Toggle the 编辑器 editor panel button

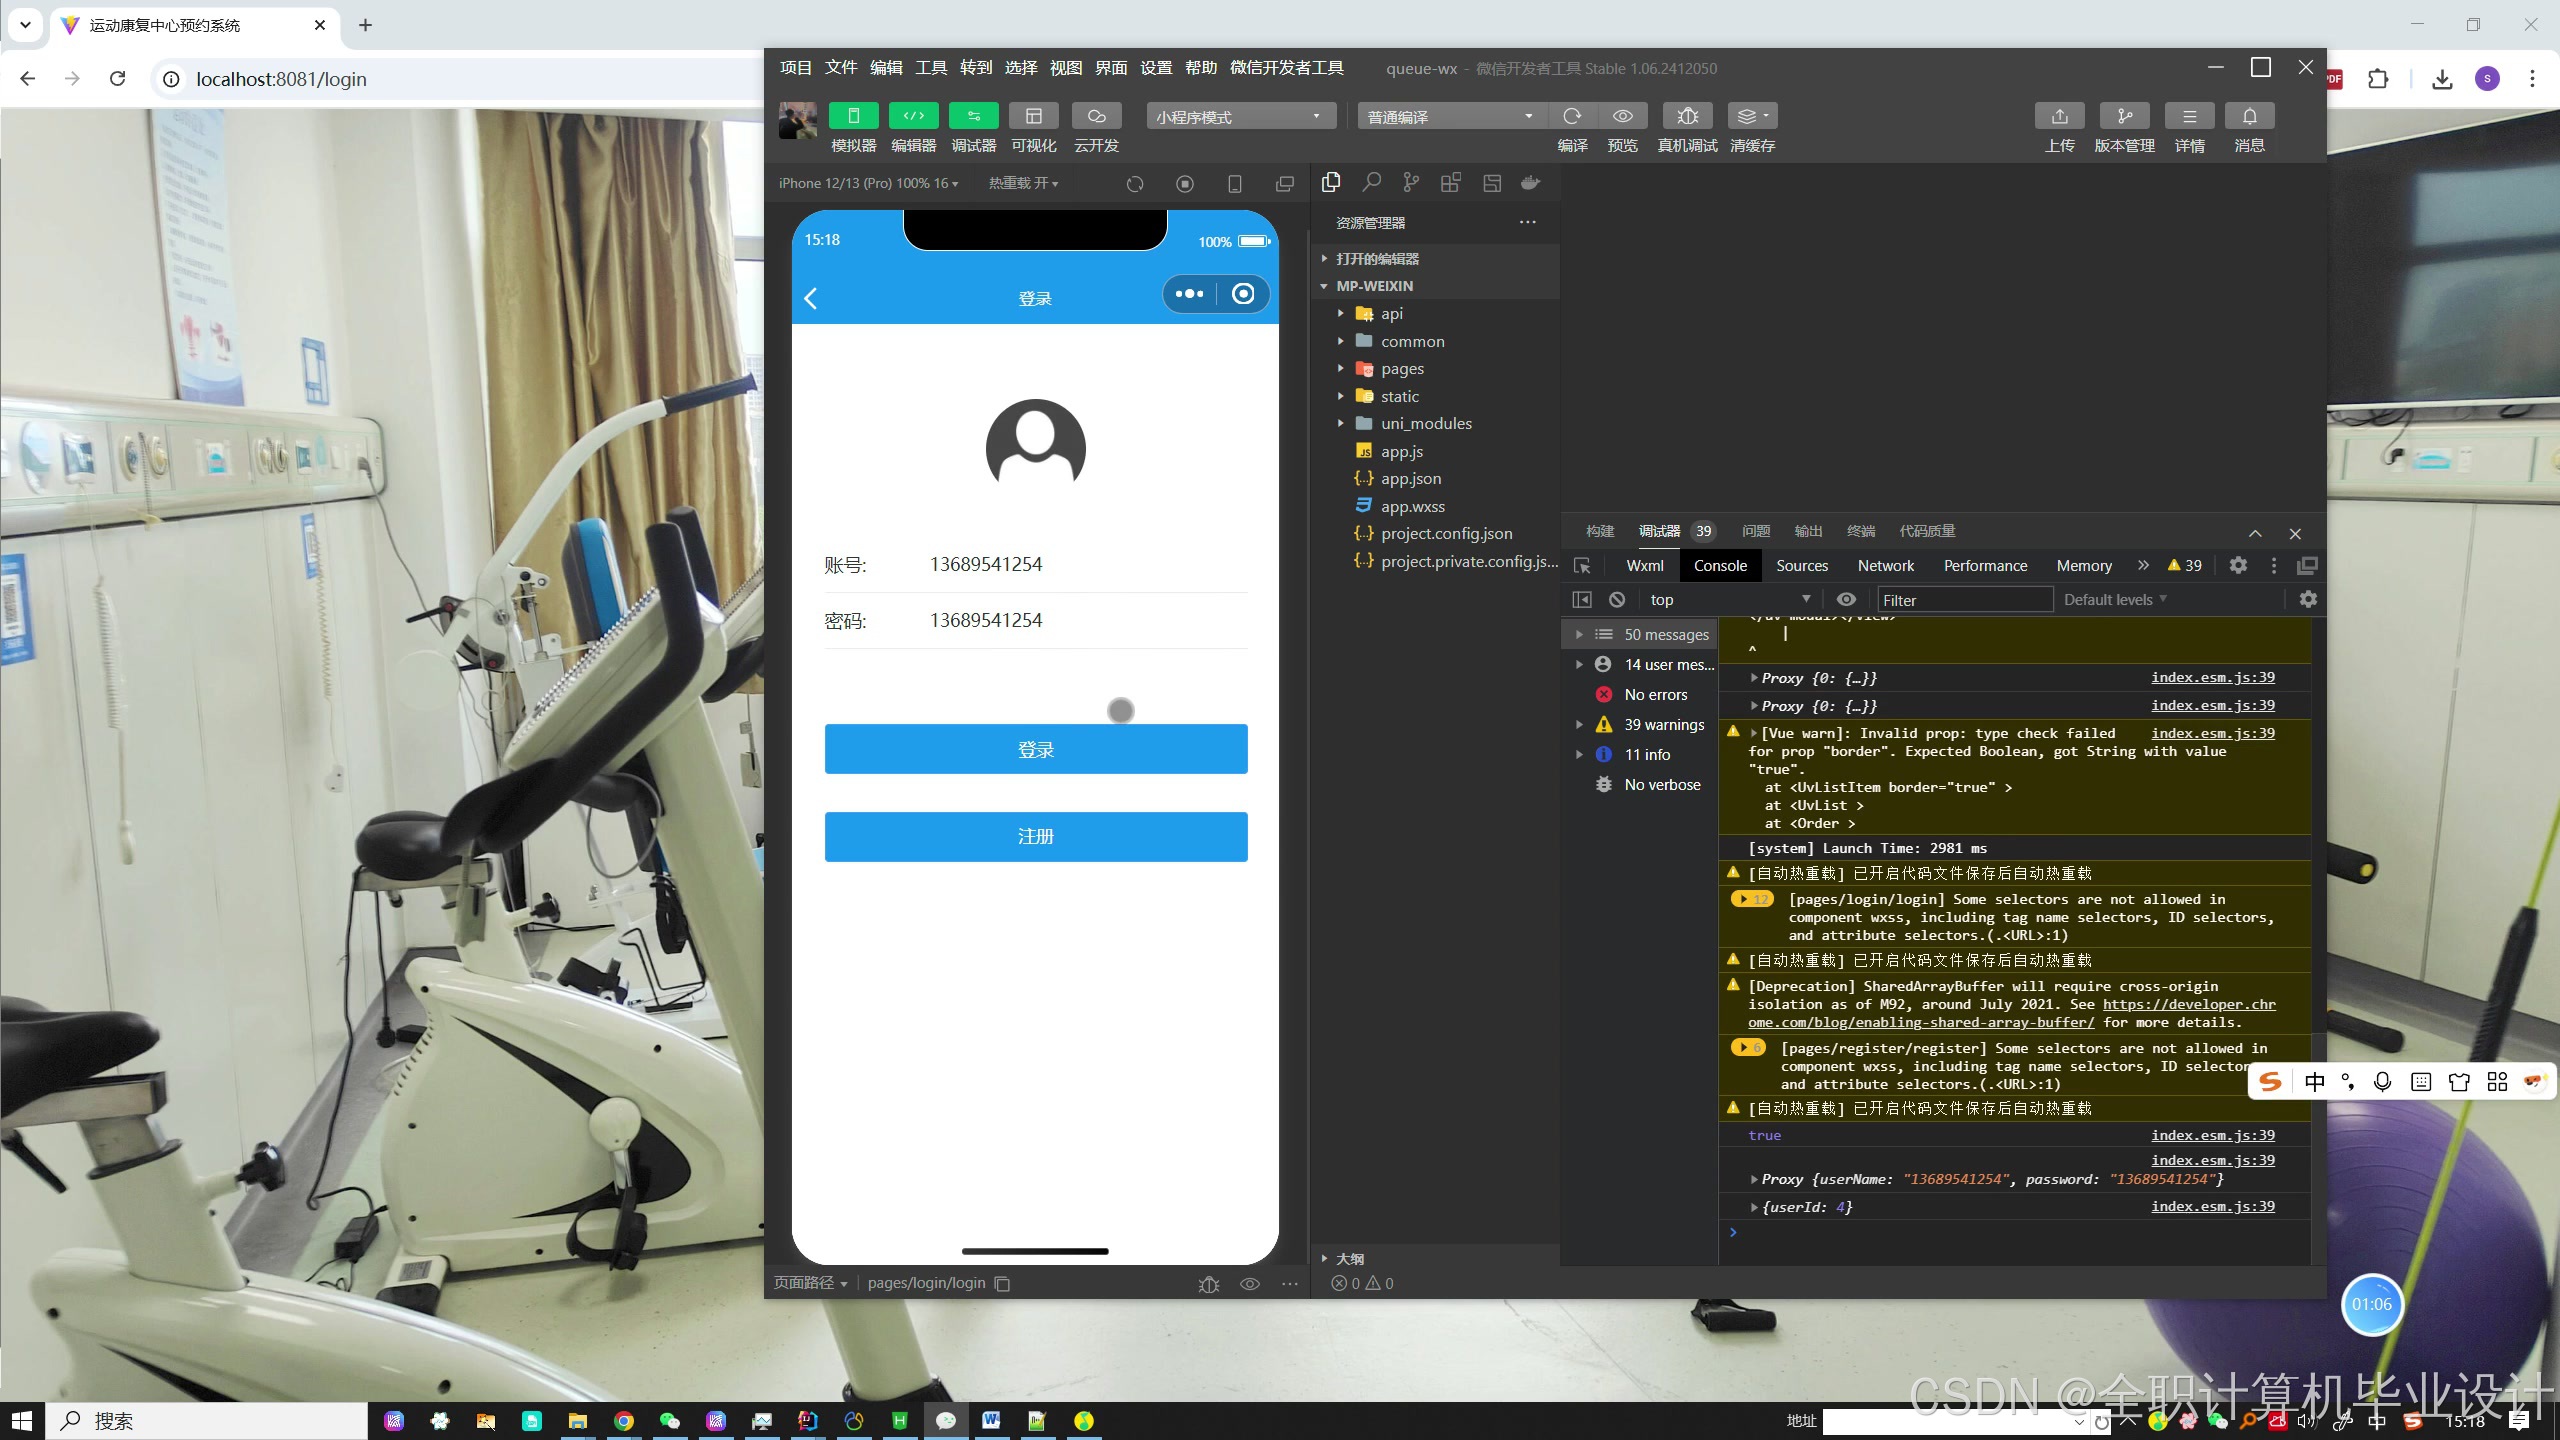pyautogui.click(x=913, y=116)
